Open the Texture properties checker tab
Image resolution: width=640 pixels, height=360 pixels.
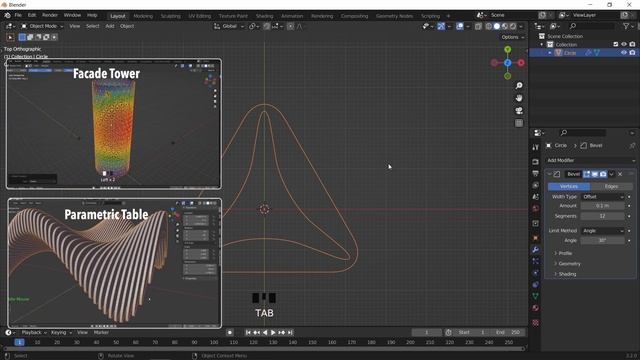pyautogui.click(x=536, y=323)
